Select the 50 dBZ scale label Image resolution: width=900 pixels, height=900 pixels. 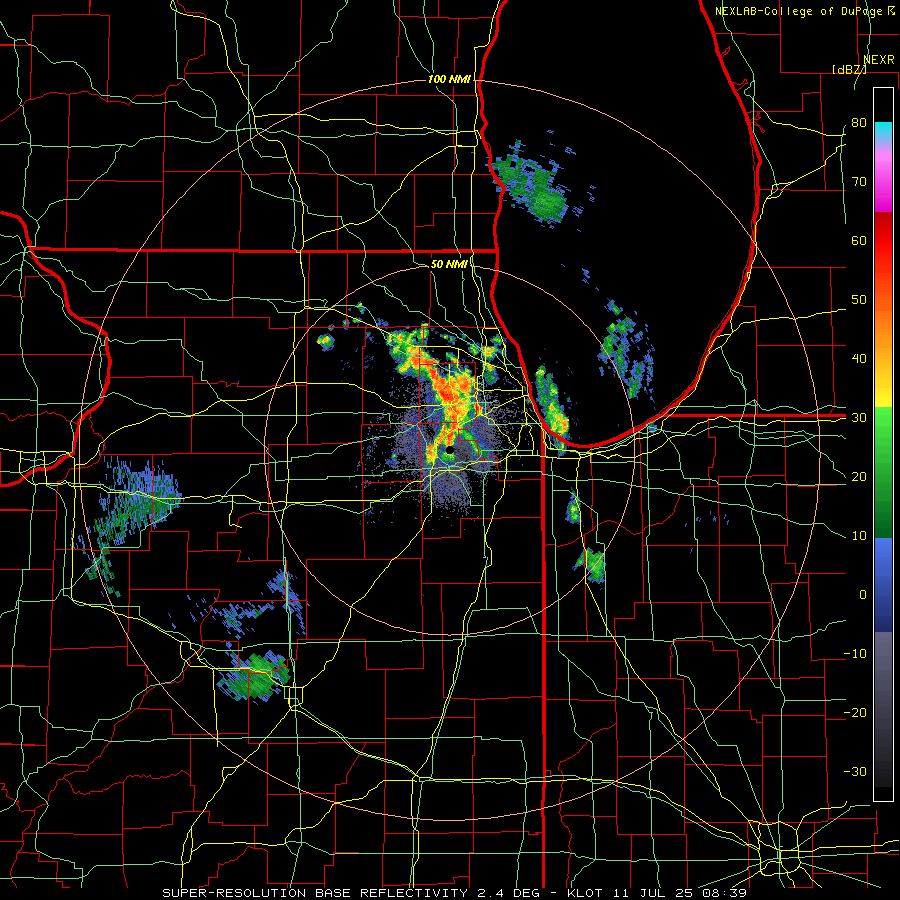(x=859, y=300)
